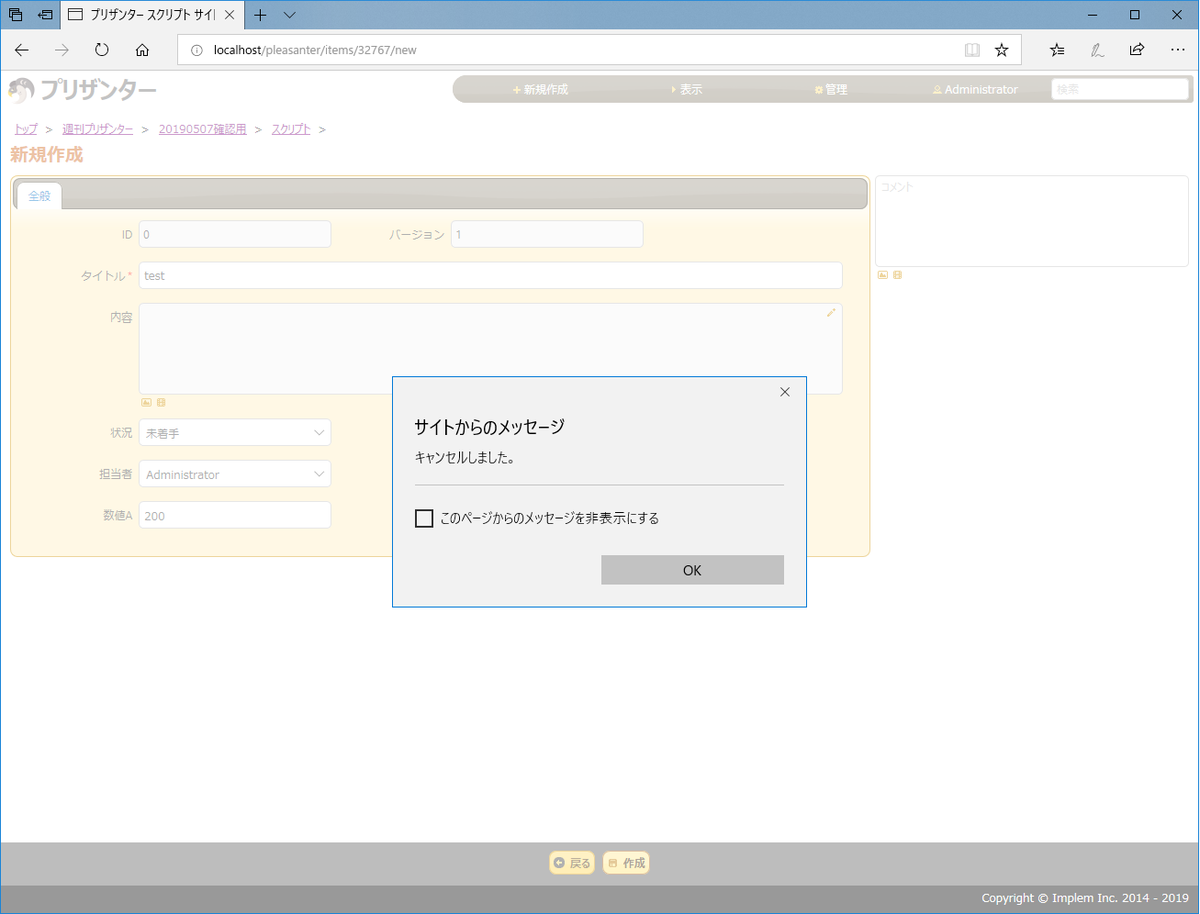The height and width of the screenshot is (914, 1200).
Task: Click the バージョン field showing 1
Action: 547,234
